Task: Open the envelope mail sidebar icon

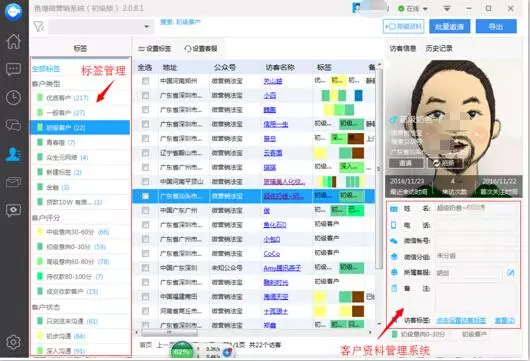Action: pyautogui.click(x=14, y=182)
